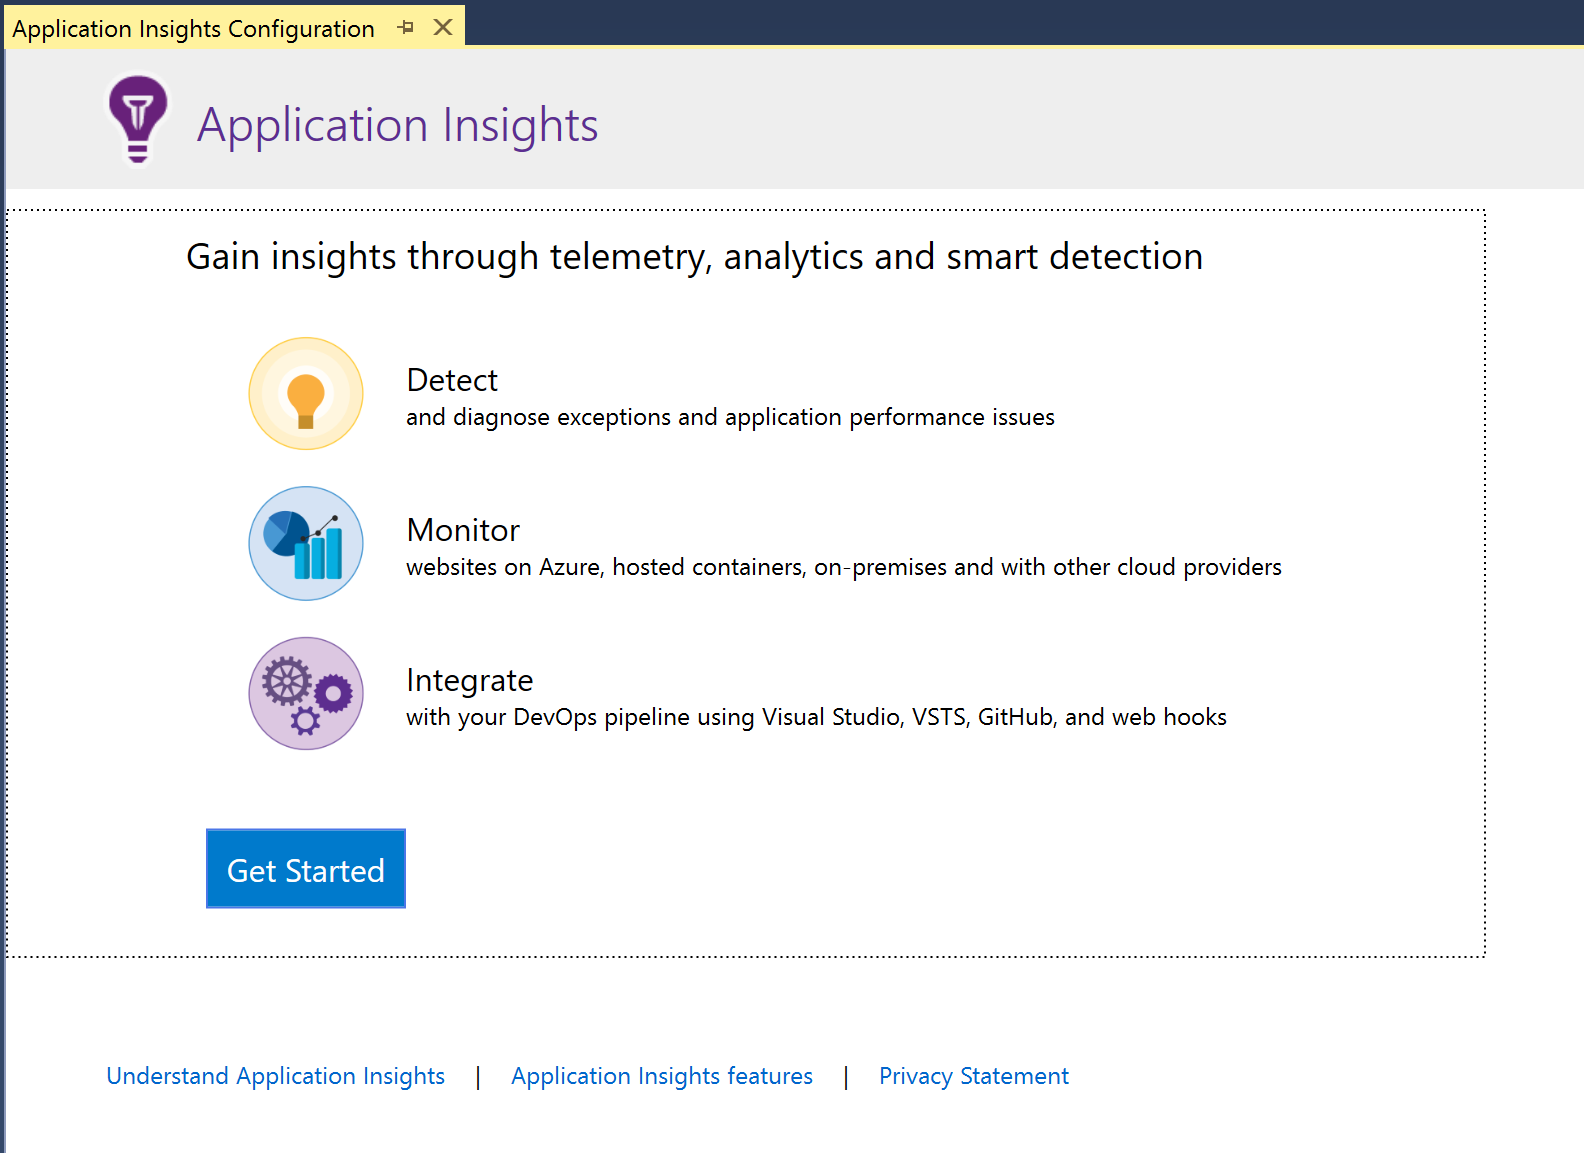
Task: Click the 'diagnose exceptions' description under Detect
Action: click(730, 418)
